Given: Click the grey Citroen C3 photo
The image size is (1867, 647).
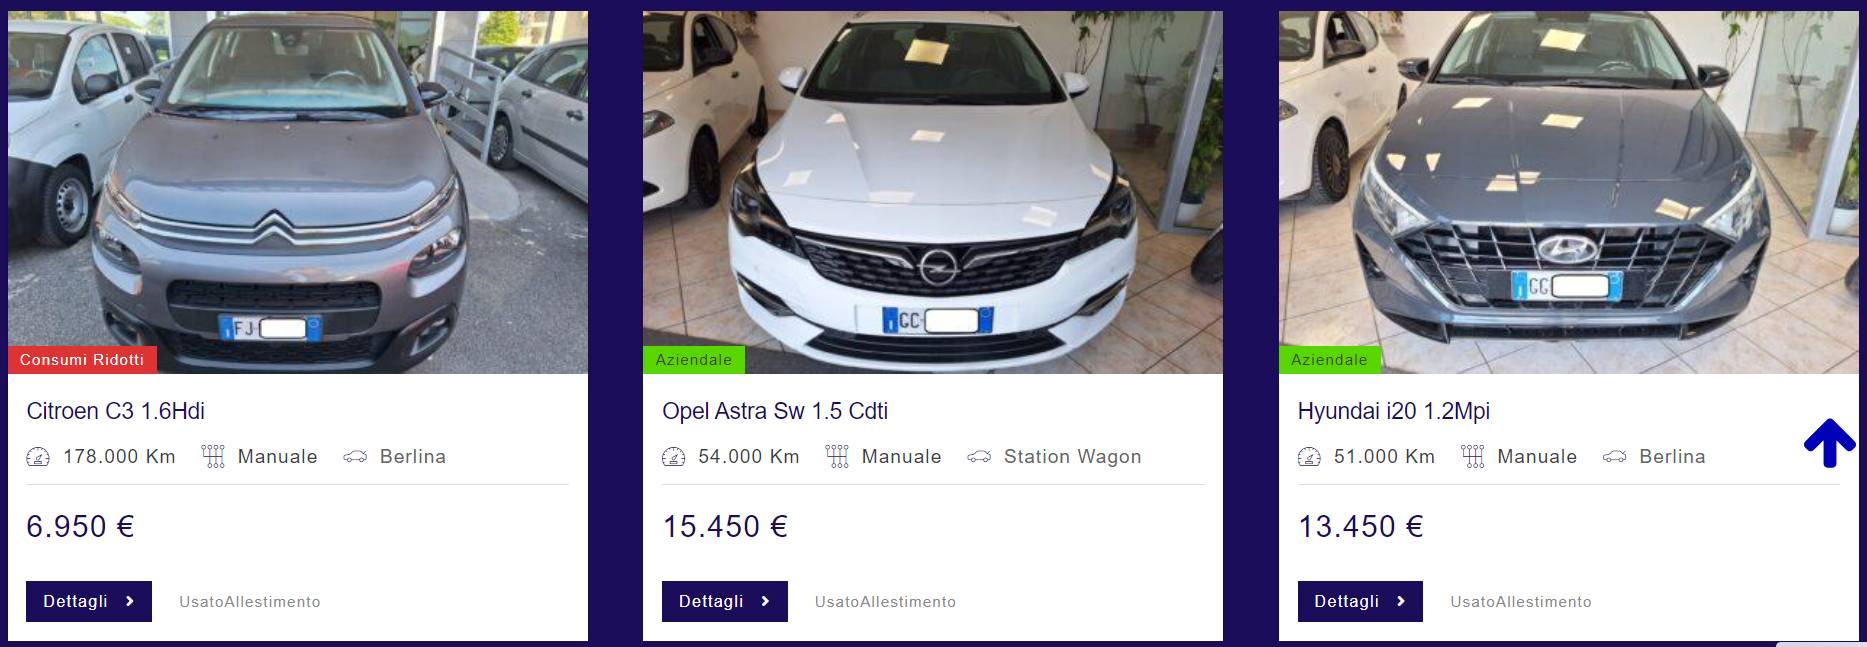Looking at the screenshot, I should tap(298, 192).
